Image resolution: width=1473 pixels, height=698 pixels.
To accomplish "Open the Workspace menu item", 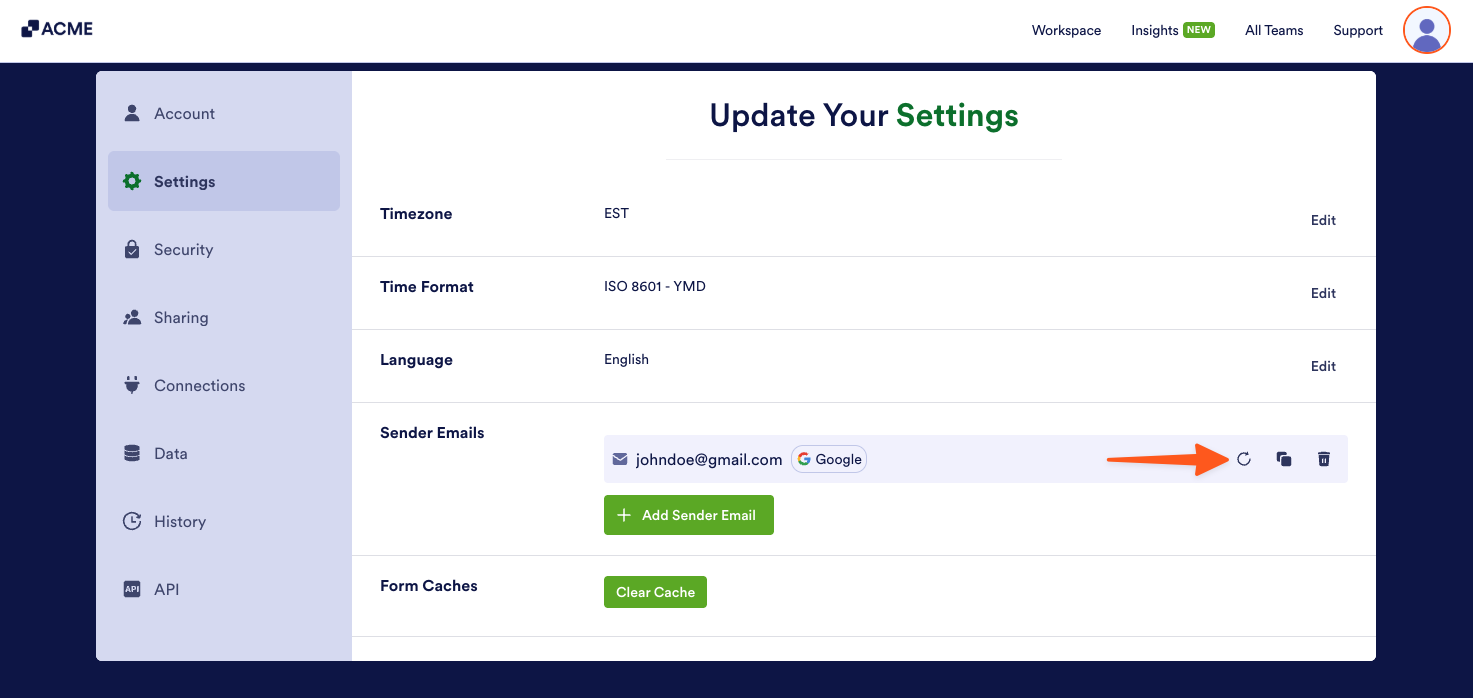I will [x=1066, y=30].
